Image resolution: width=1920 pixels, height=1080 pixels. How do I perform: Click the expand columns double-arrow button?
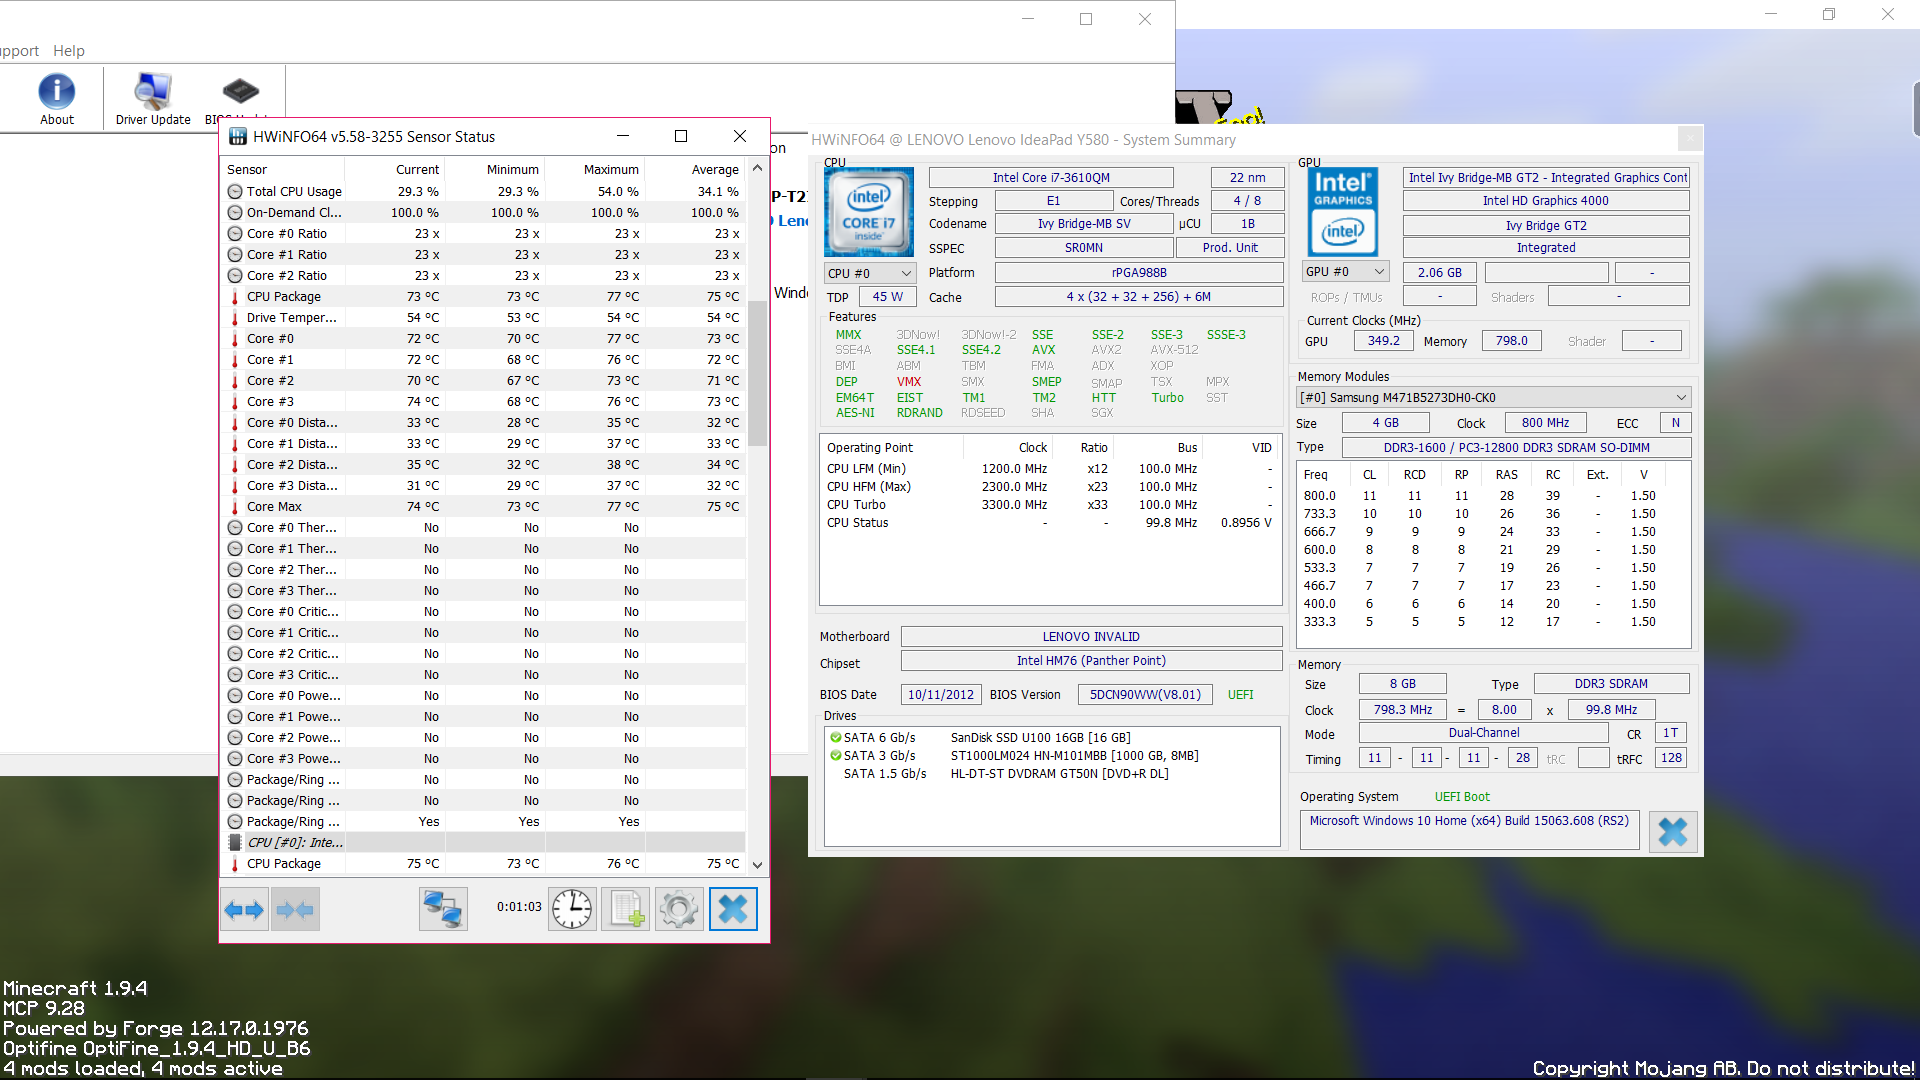tap(244, 909)
